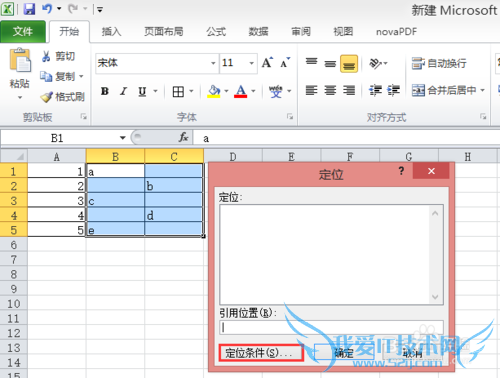This screenshot has width=500, height=378.
Task: Activate the Format Painter 格式刷
Action: (x=62, y=97)
